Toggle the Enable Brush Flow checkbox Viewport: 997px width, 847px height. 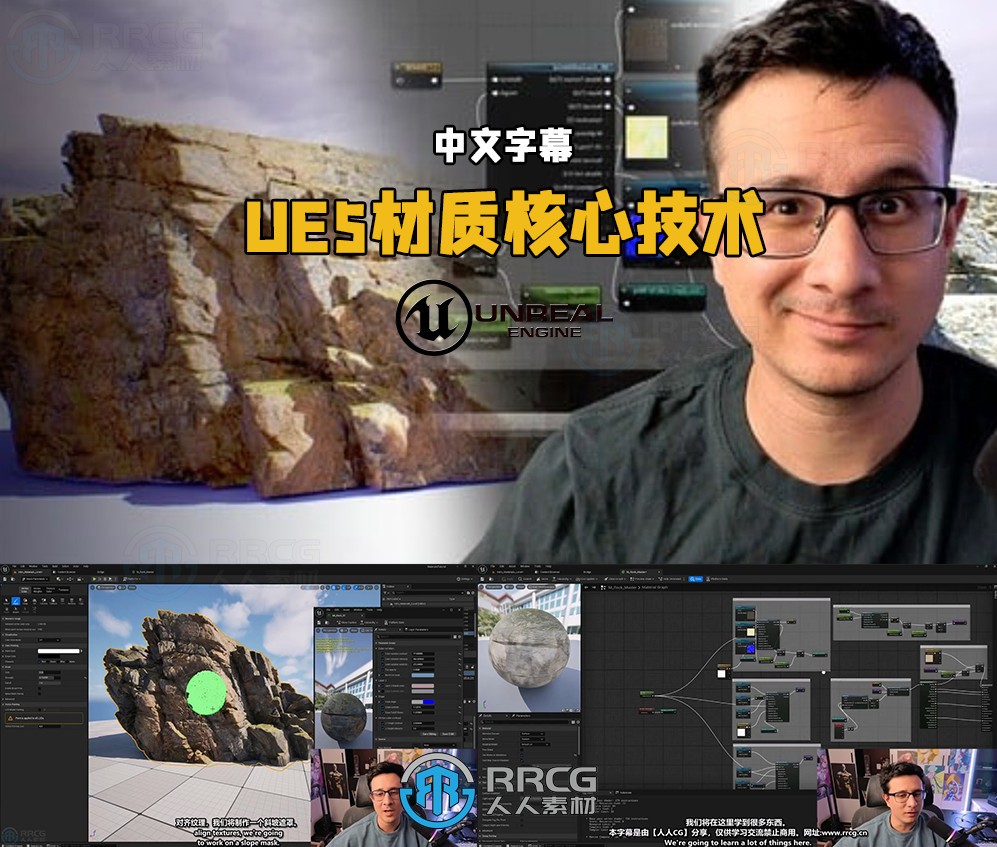point(39,688)
